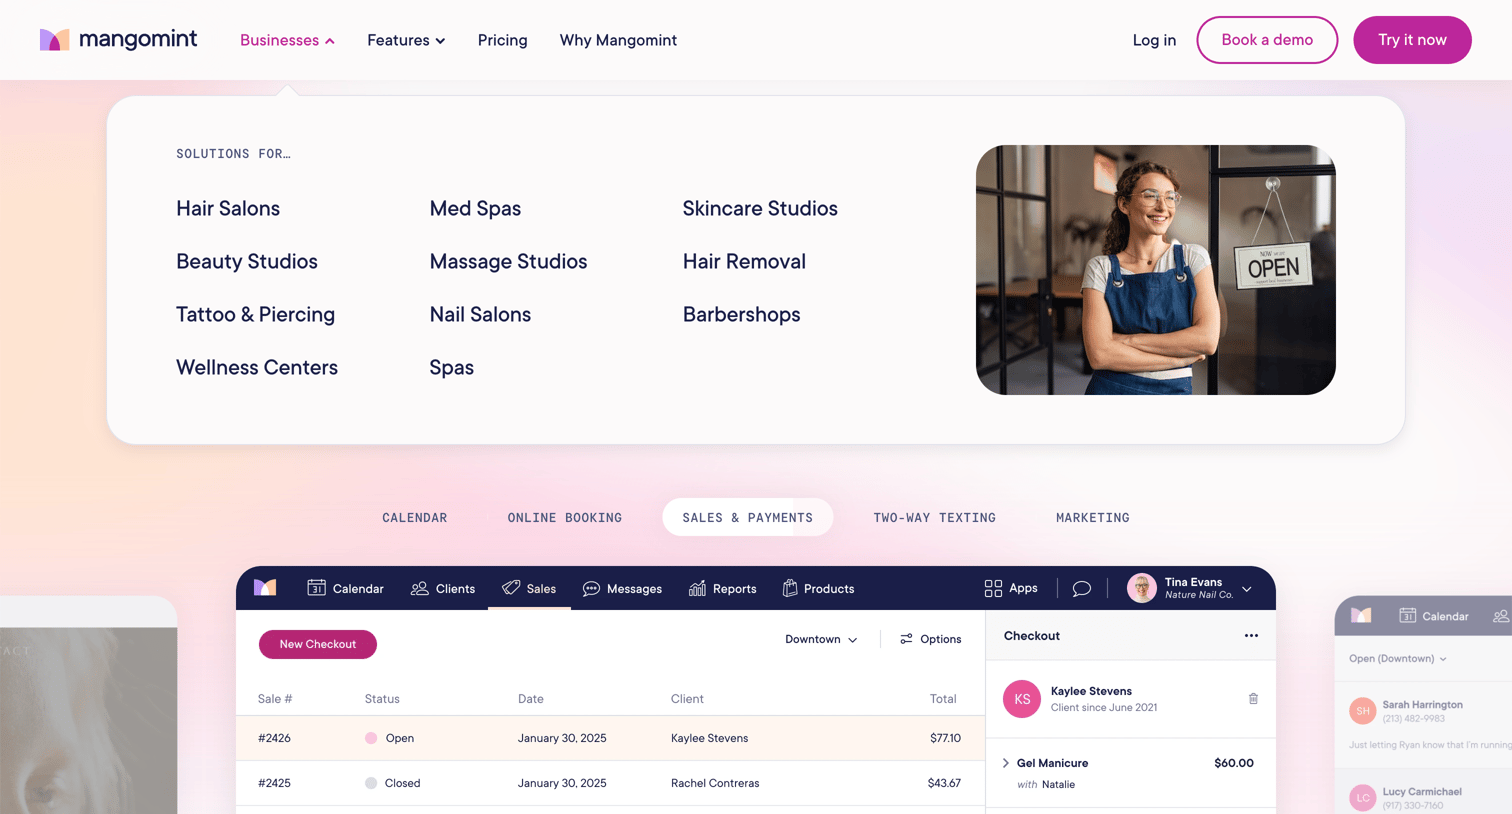Expand the Features dropdown menu
The image size is (1512, 814).
(406, 40)
